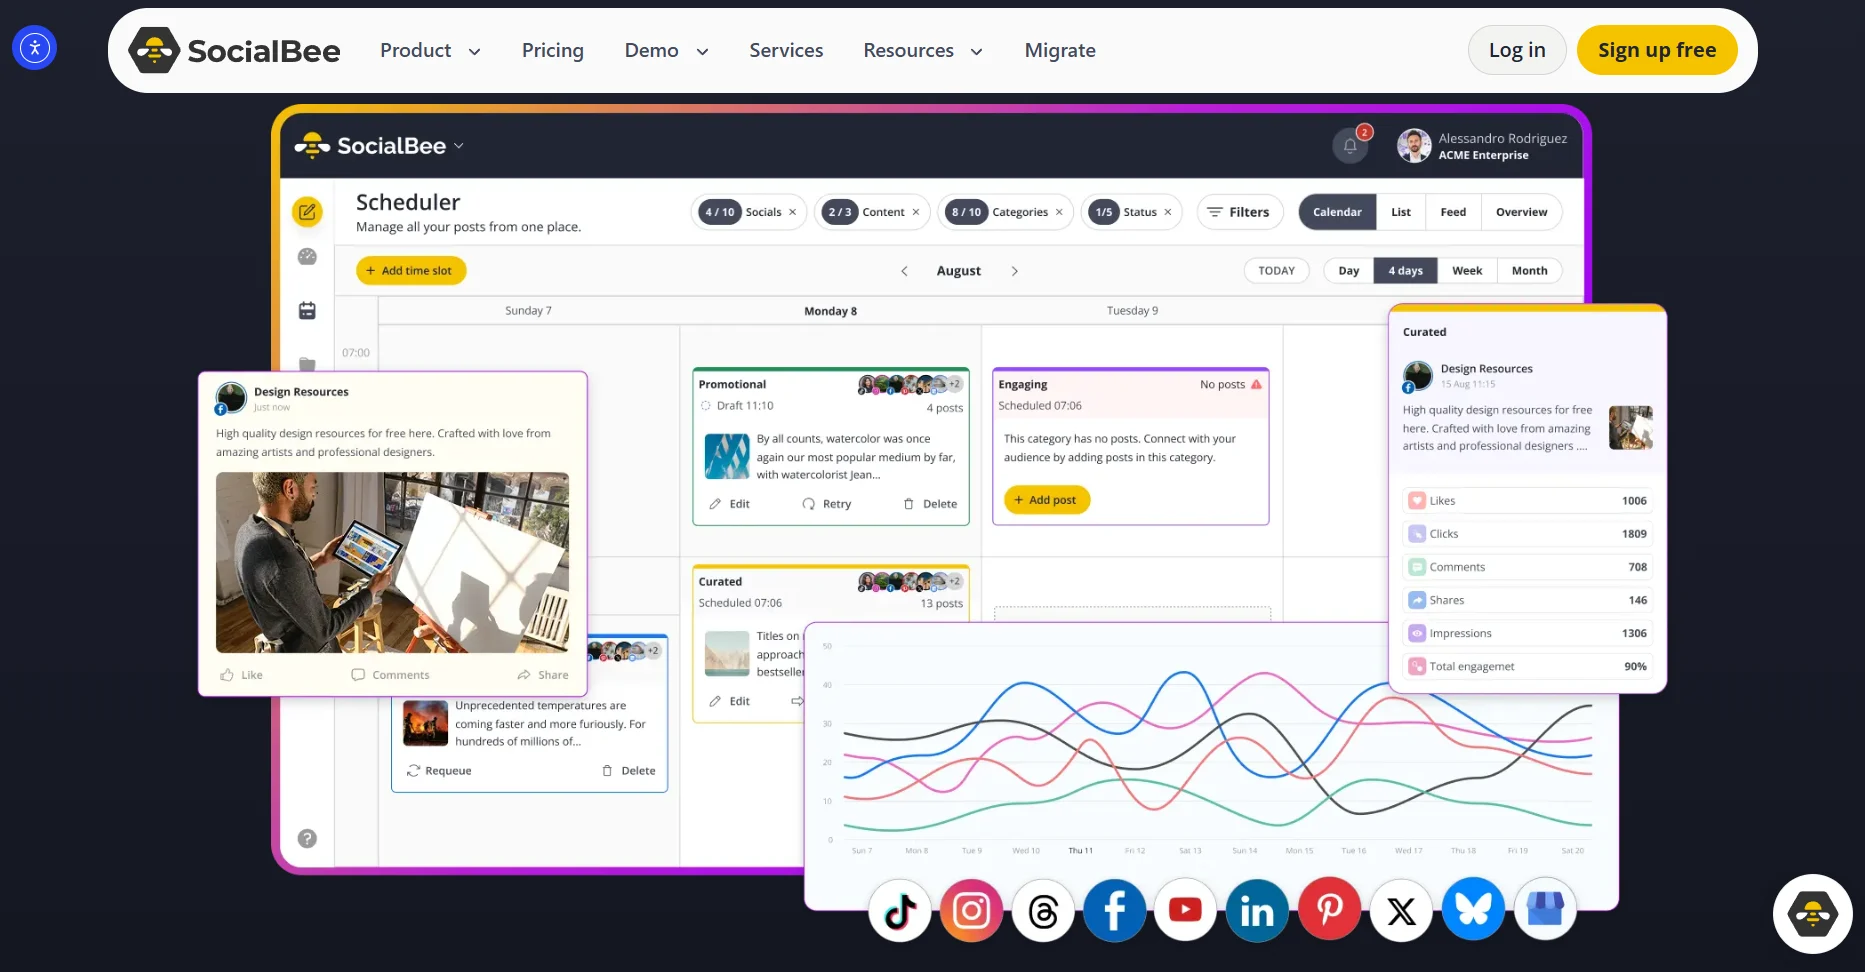Open the dashboard gauge sidebar icon

(x=307, y=257)
